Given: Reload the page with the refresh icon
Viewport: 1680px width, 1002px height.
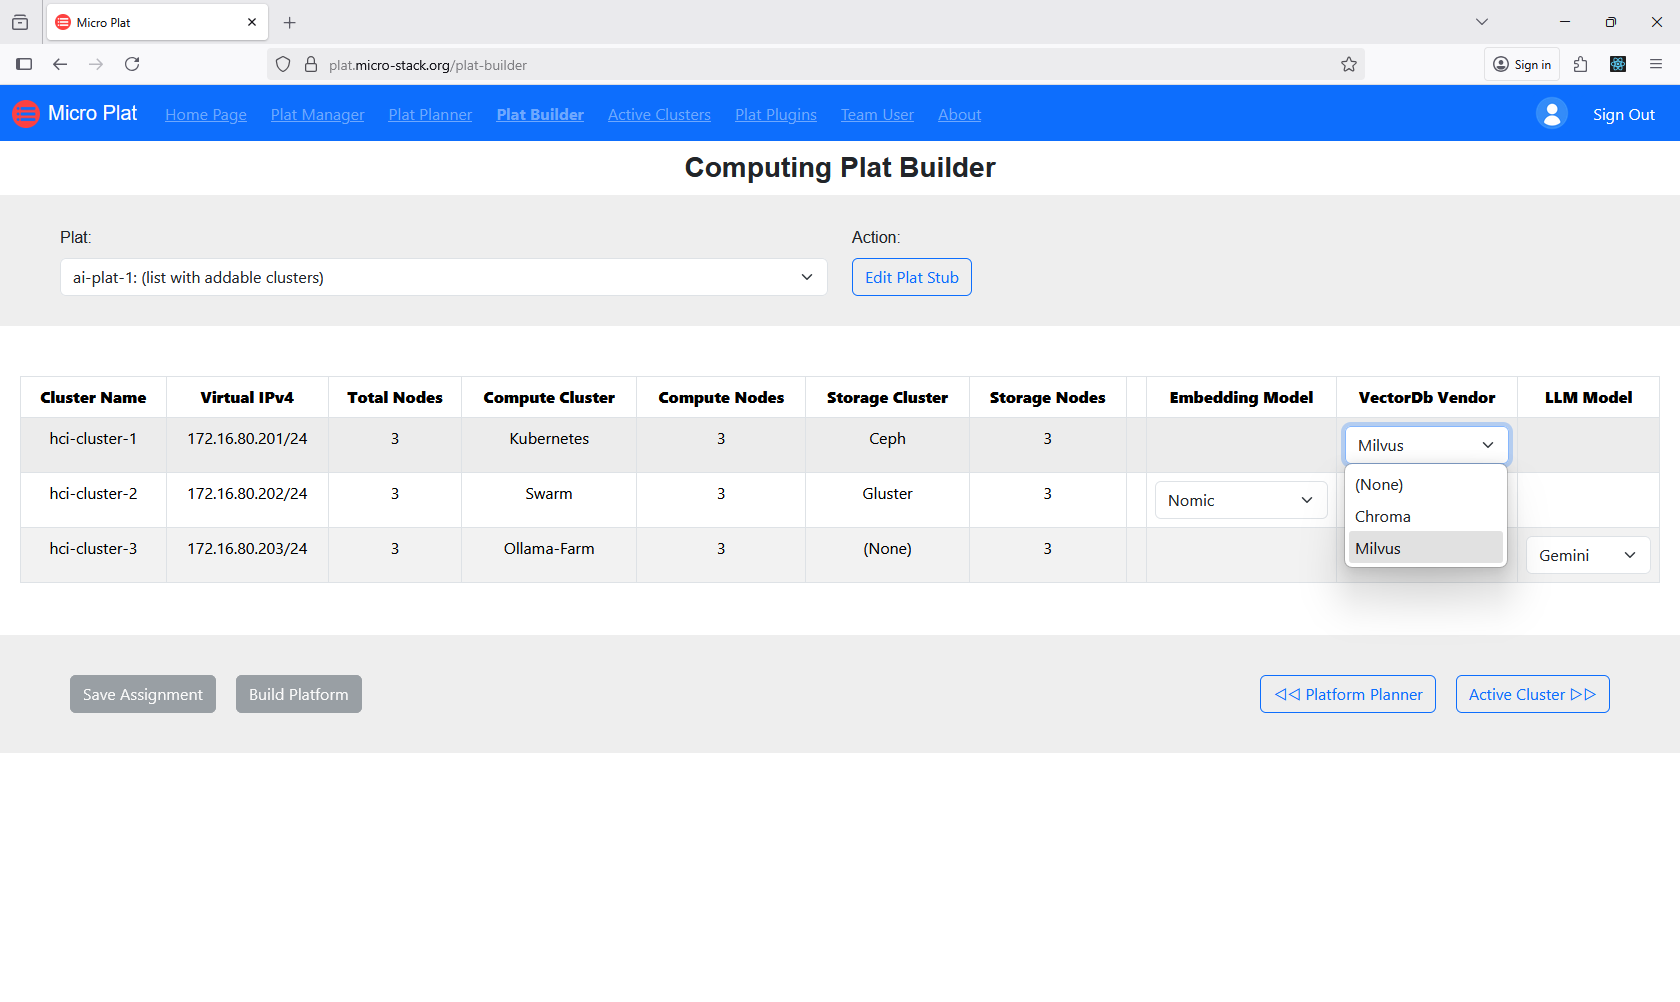Looking at the screenshot, I should [132, 64].
